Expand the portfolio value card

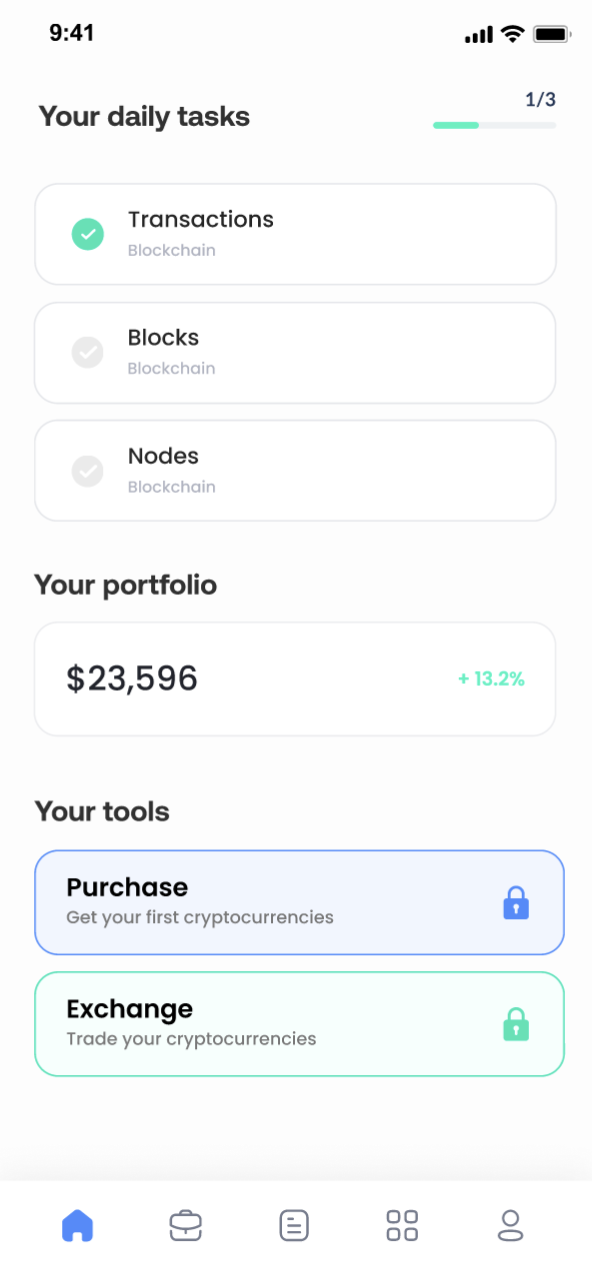[295, 678]
